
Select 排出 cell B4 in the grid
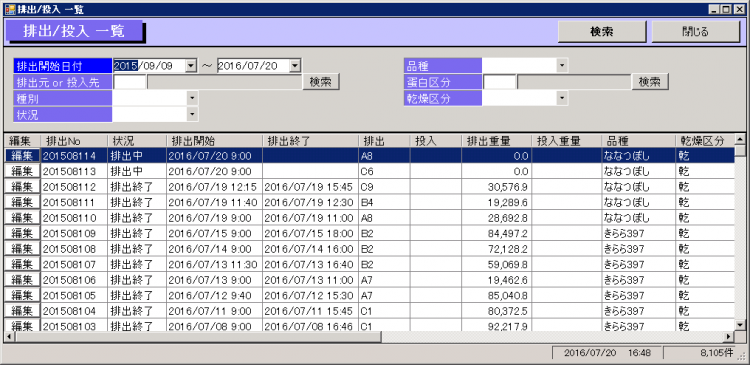[x=385, y=202]
